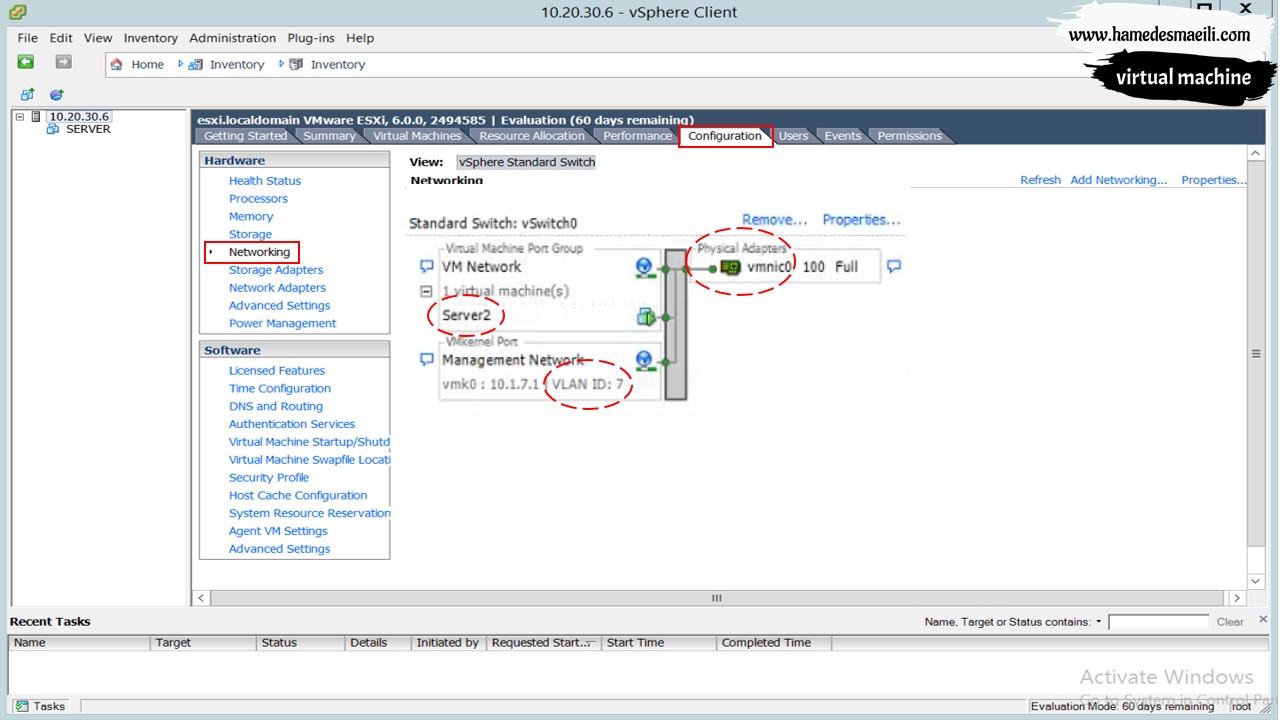The height and width of the screenshot is (720, 1280).
Task: Open Licensed Features in Software list
Action: (277, 371)
